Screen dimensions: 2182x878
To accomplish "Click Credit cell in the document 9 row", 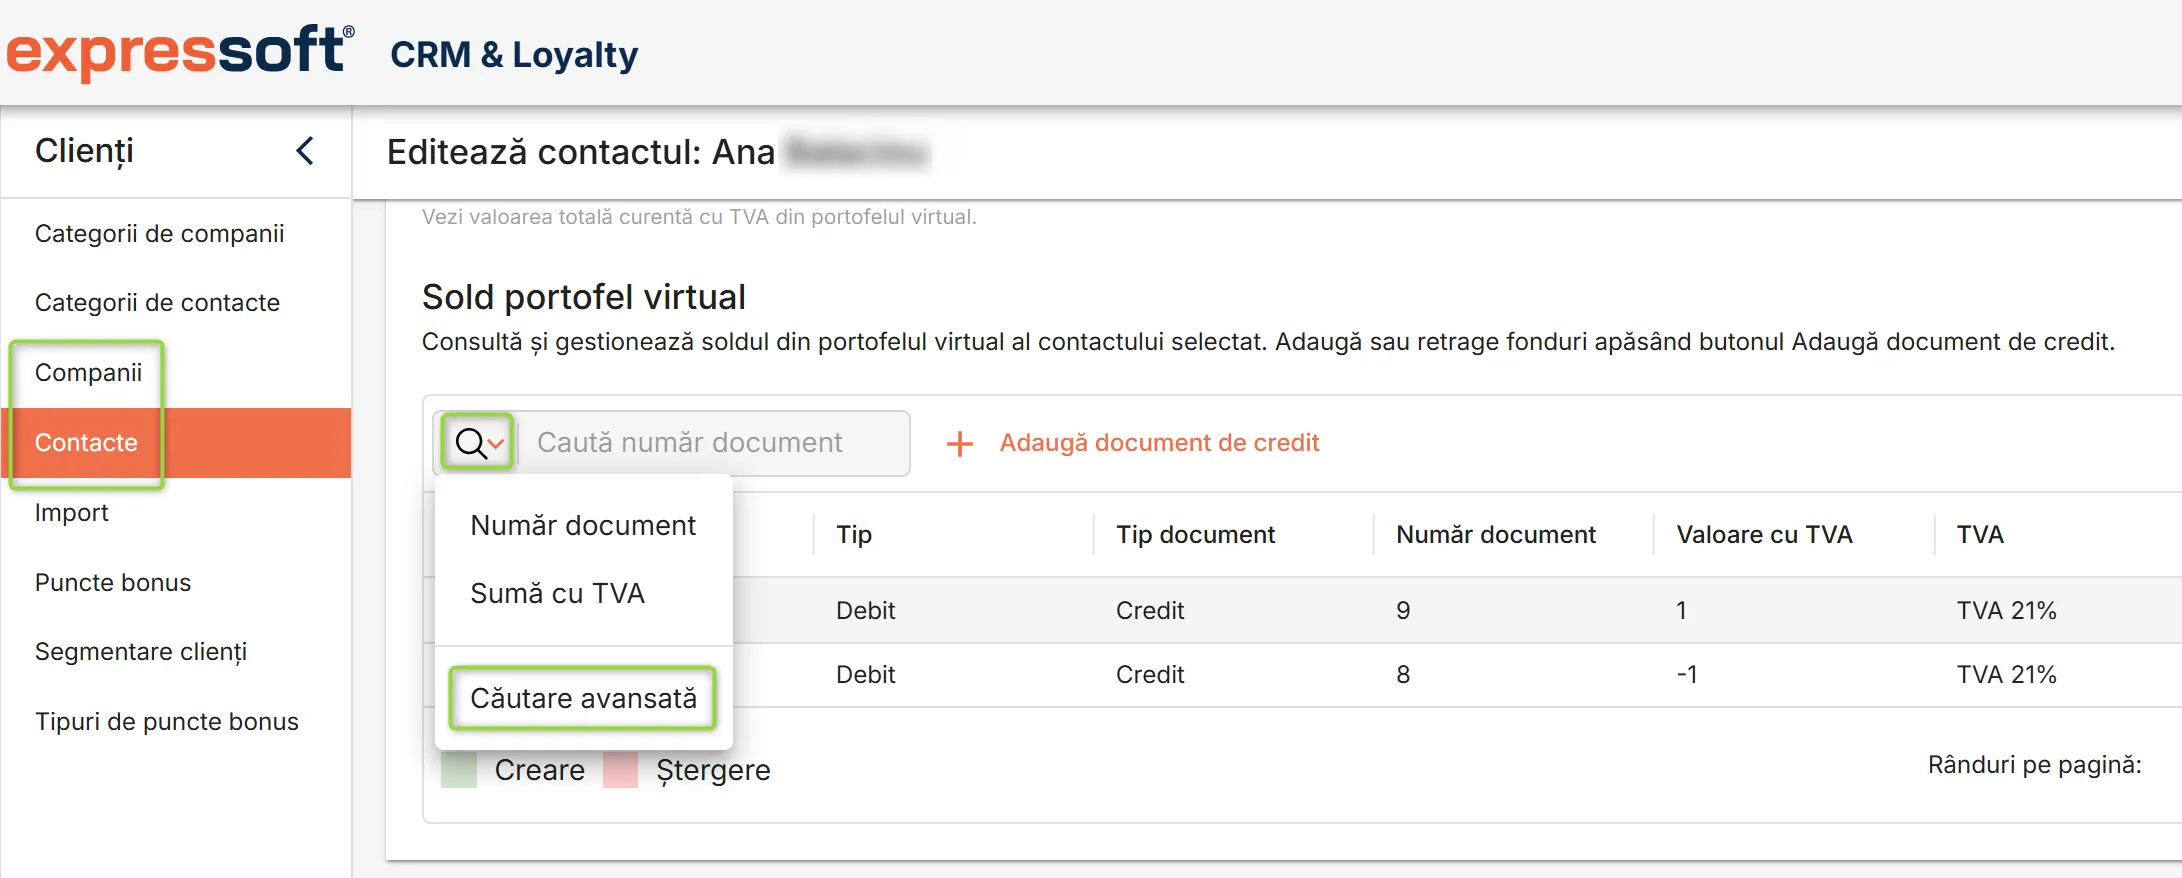I will click(x=1150, y=610).
